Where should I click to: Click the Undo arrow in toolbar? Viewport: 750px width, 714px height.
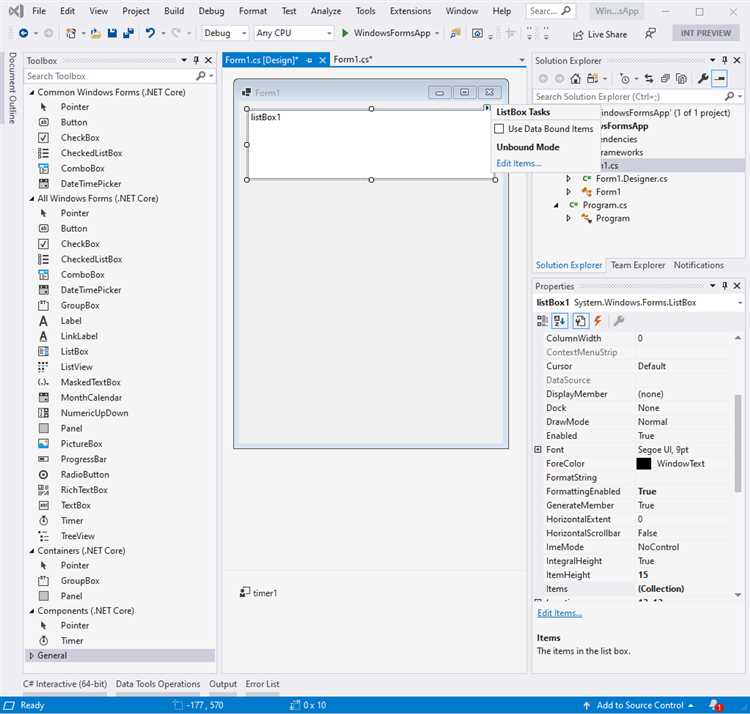click(x=150, y=33)
